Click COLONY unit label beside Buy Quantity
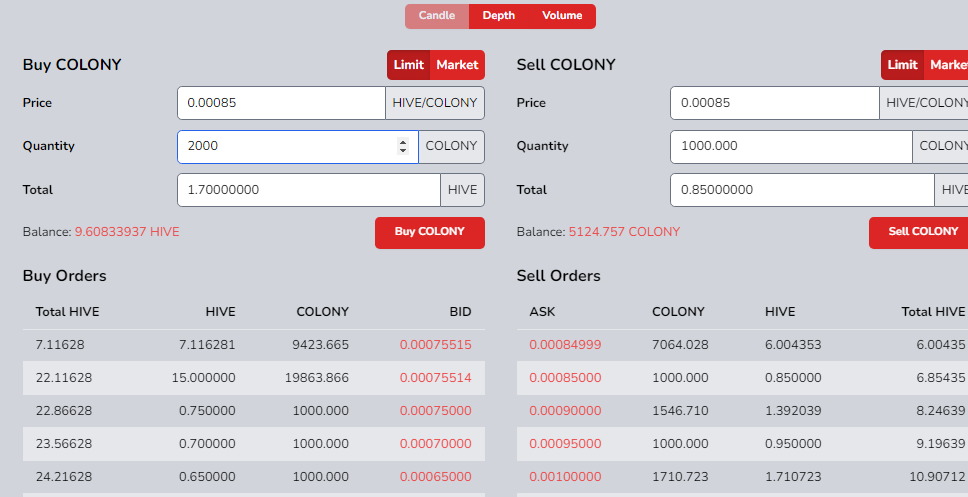 (452, 146)
